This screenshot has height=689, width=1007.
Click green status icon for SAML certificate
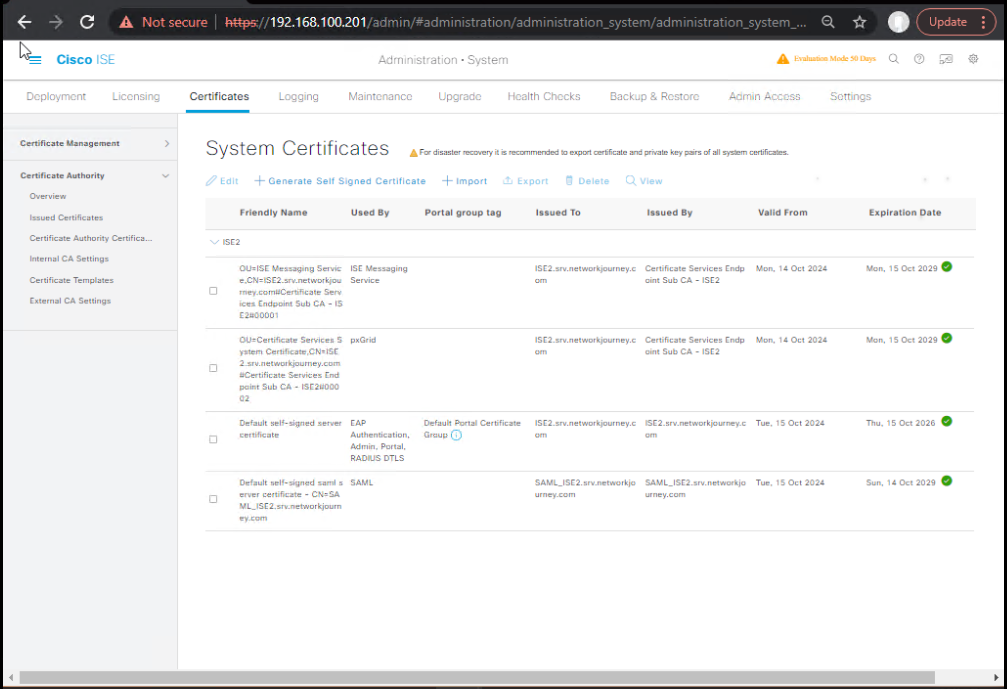947,481
